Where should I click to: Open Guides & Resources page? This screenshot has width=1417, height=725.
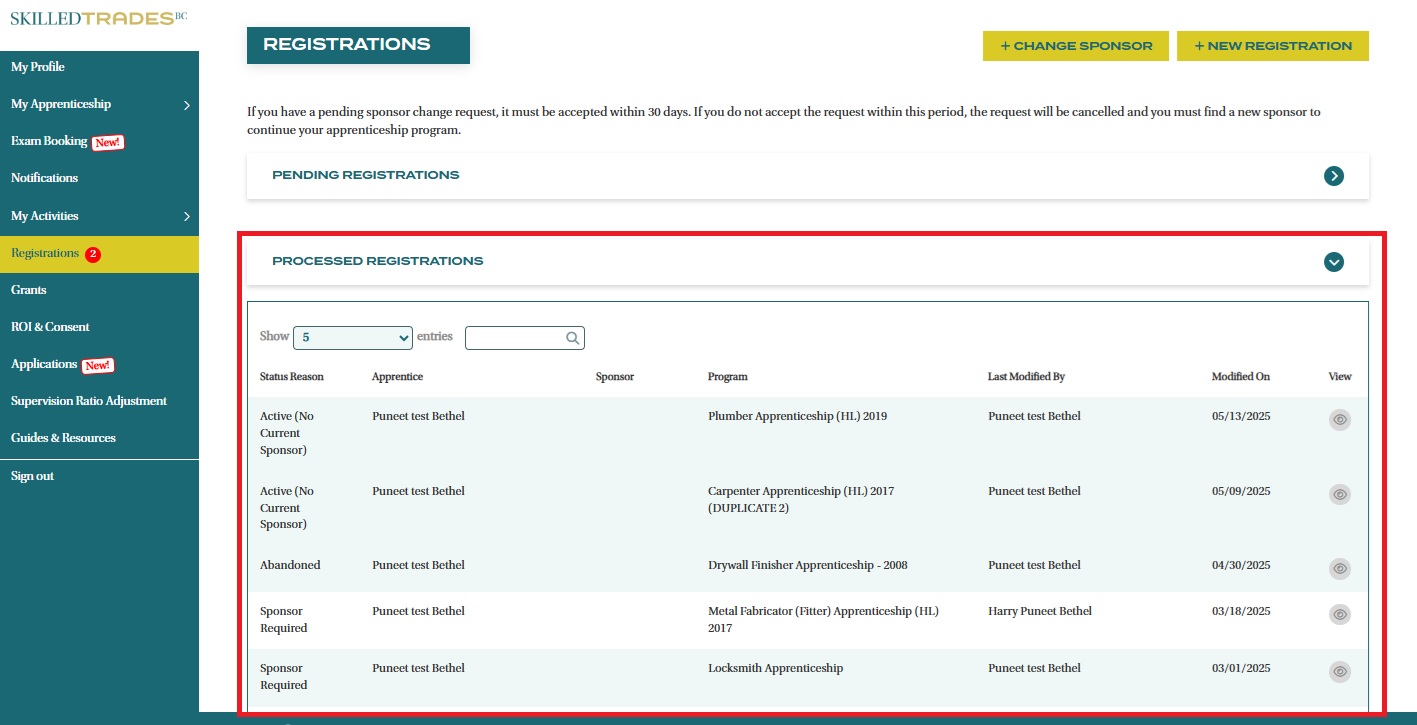(63, 438)
